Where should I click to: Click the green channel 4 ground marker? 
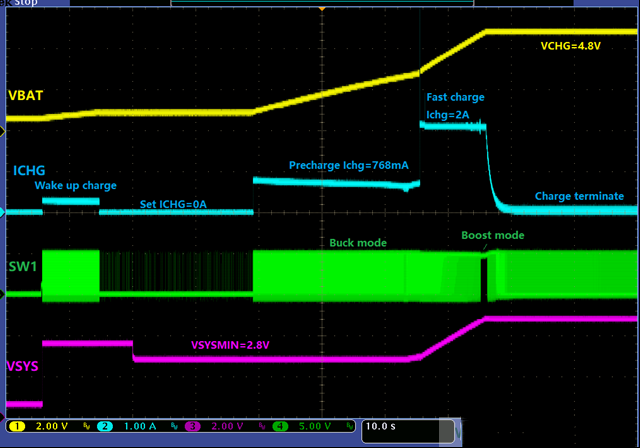[x=2, y=294]
